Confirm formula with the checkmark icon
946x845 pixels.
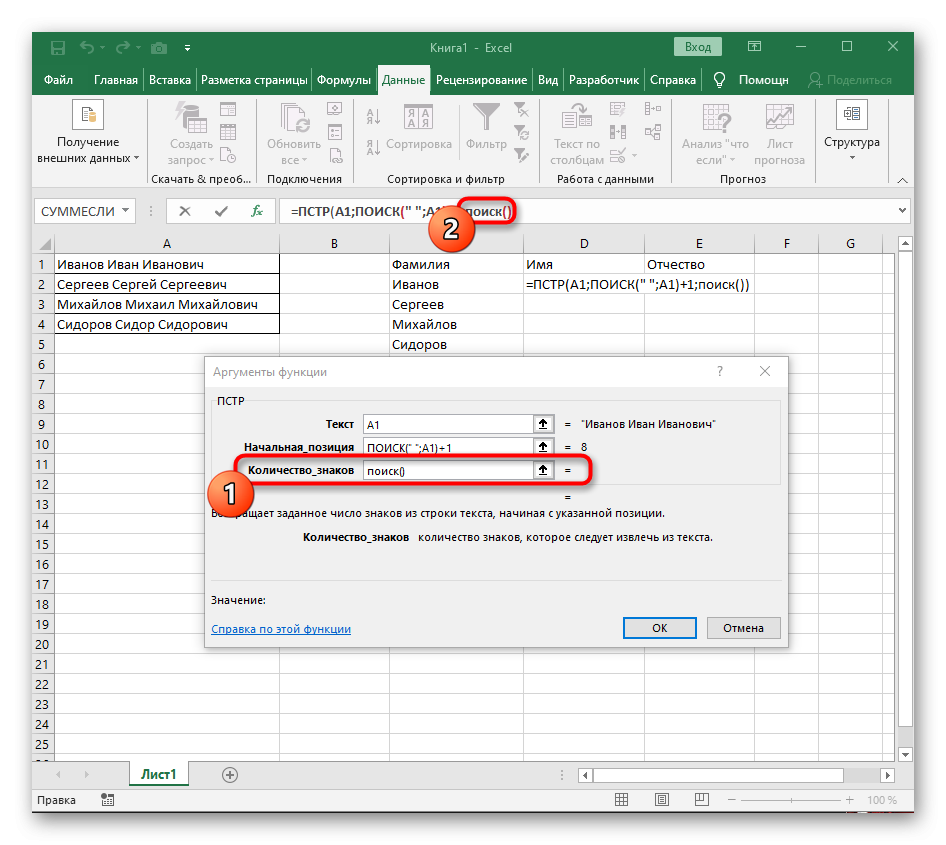[x=221, y=211]
